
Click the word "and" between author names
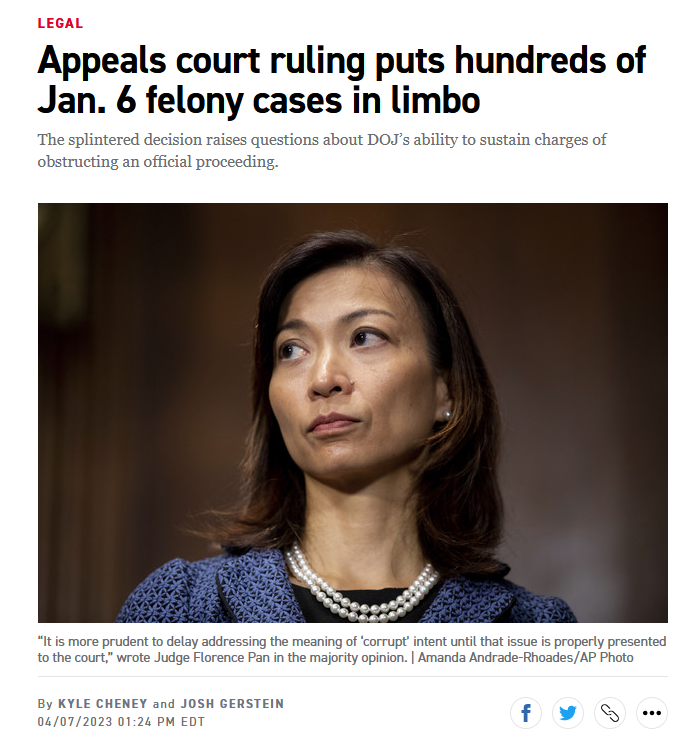164,704
